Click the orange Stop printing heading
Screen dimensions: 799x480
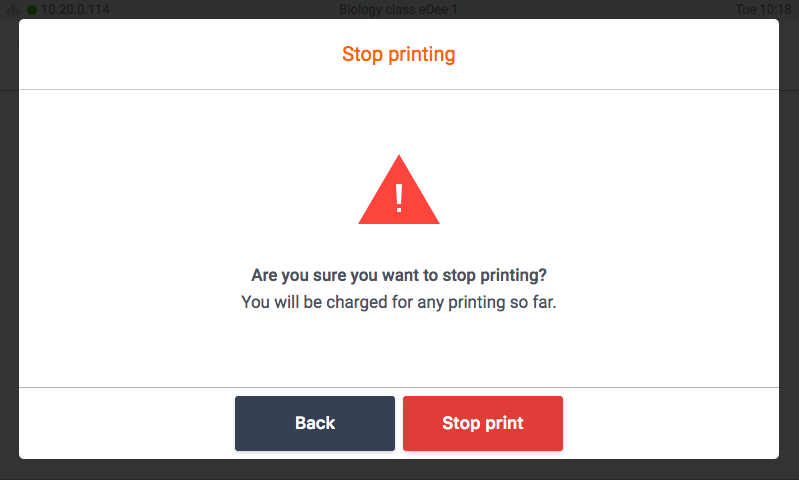pyautogui.click(x=399, y=54)
